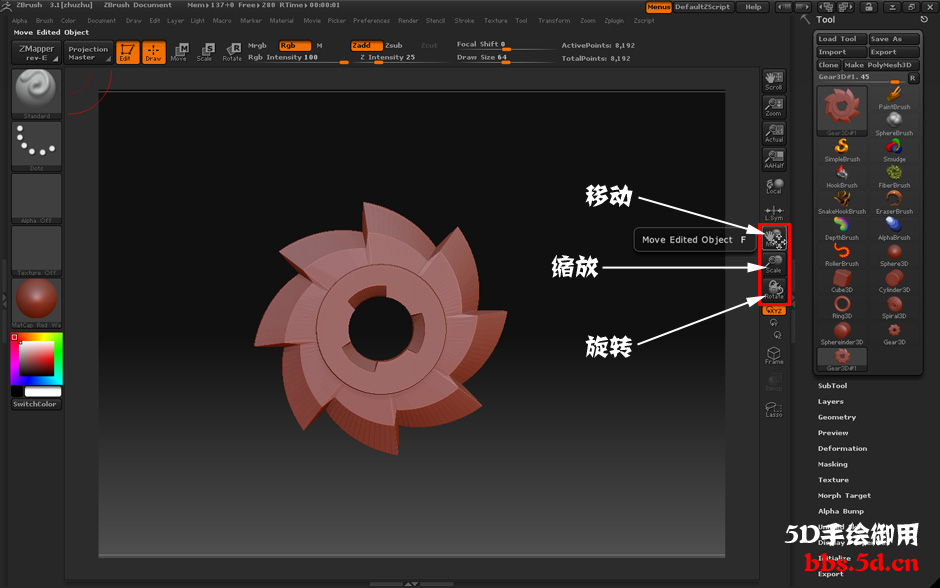Viewport: 940px width, 588px height.
Task: Select the Scale edited object icon
Action: point(774,264)
